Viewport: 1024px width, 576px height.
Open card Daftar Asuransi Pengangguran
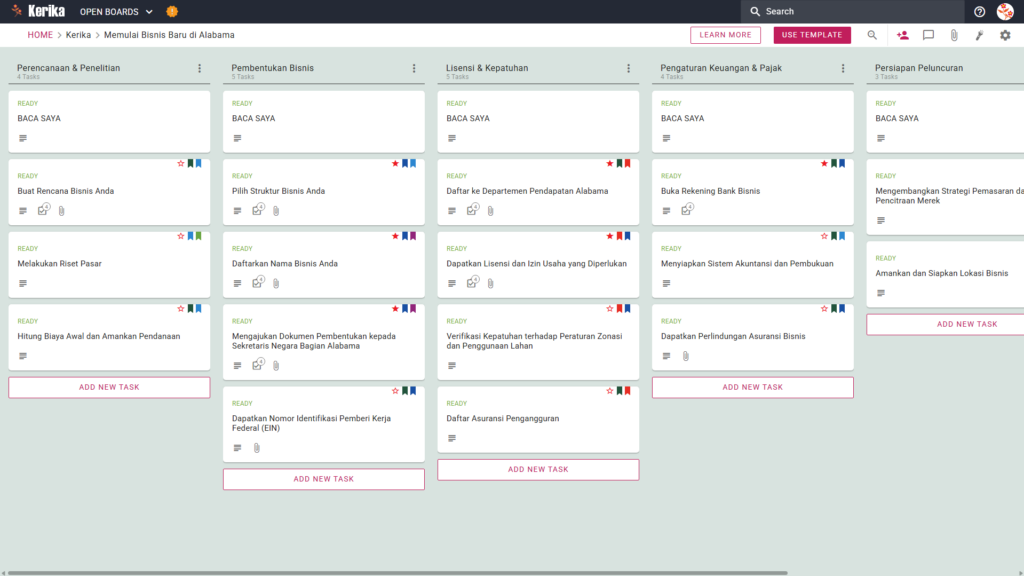click(538, 419)
